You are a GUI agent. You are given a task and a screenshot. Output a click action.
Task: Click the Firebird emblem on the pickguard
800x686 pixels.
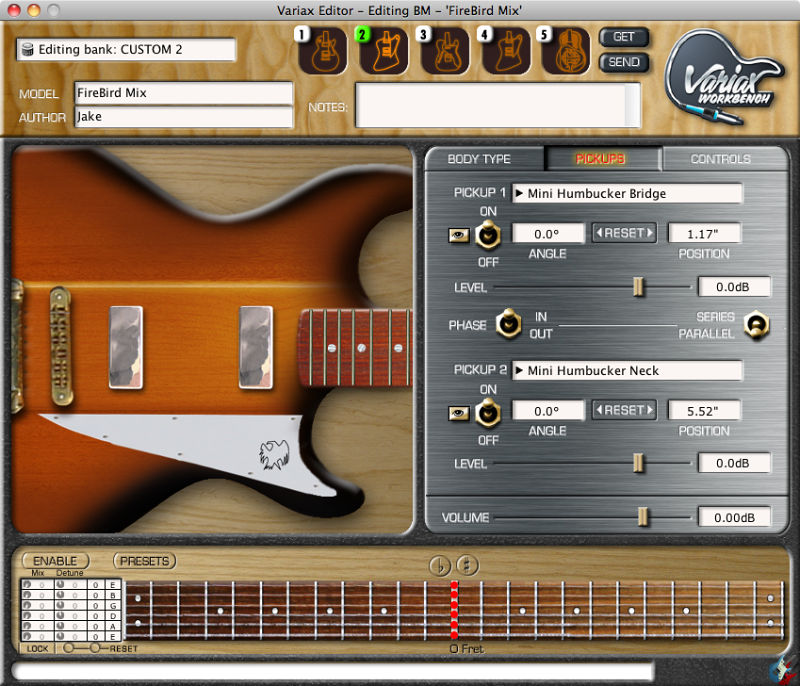[x=274, y=454]
